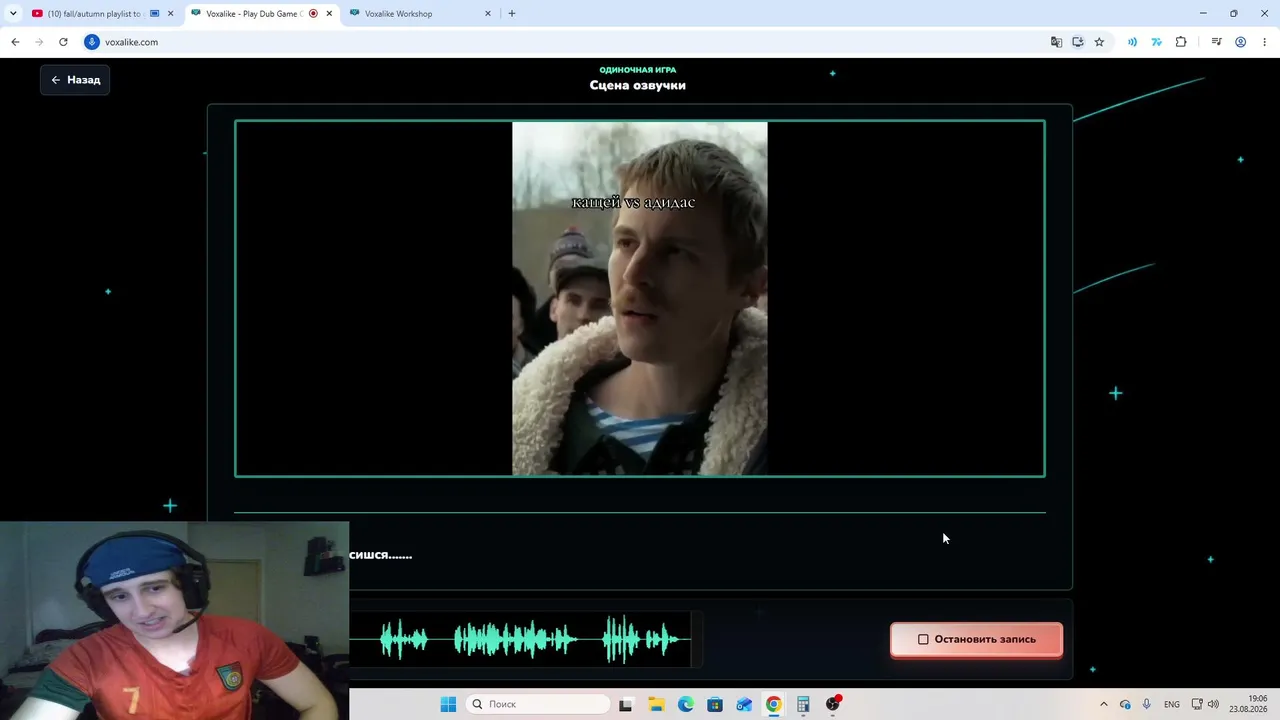Viewport: 1280px width, 720px height.
Task: Go back with the Назад button
Action: pyautogui.click(x=75, y=80)
